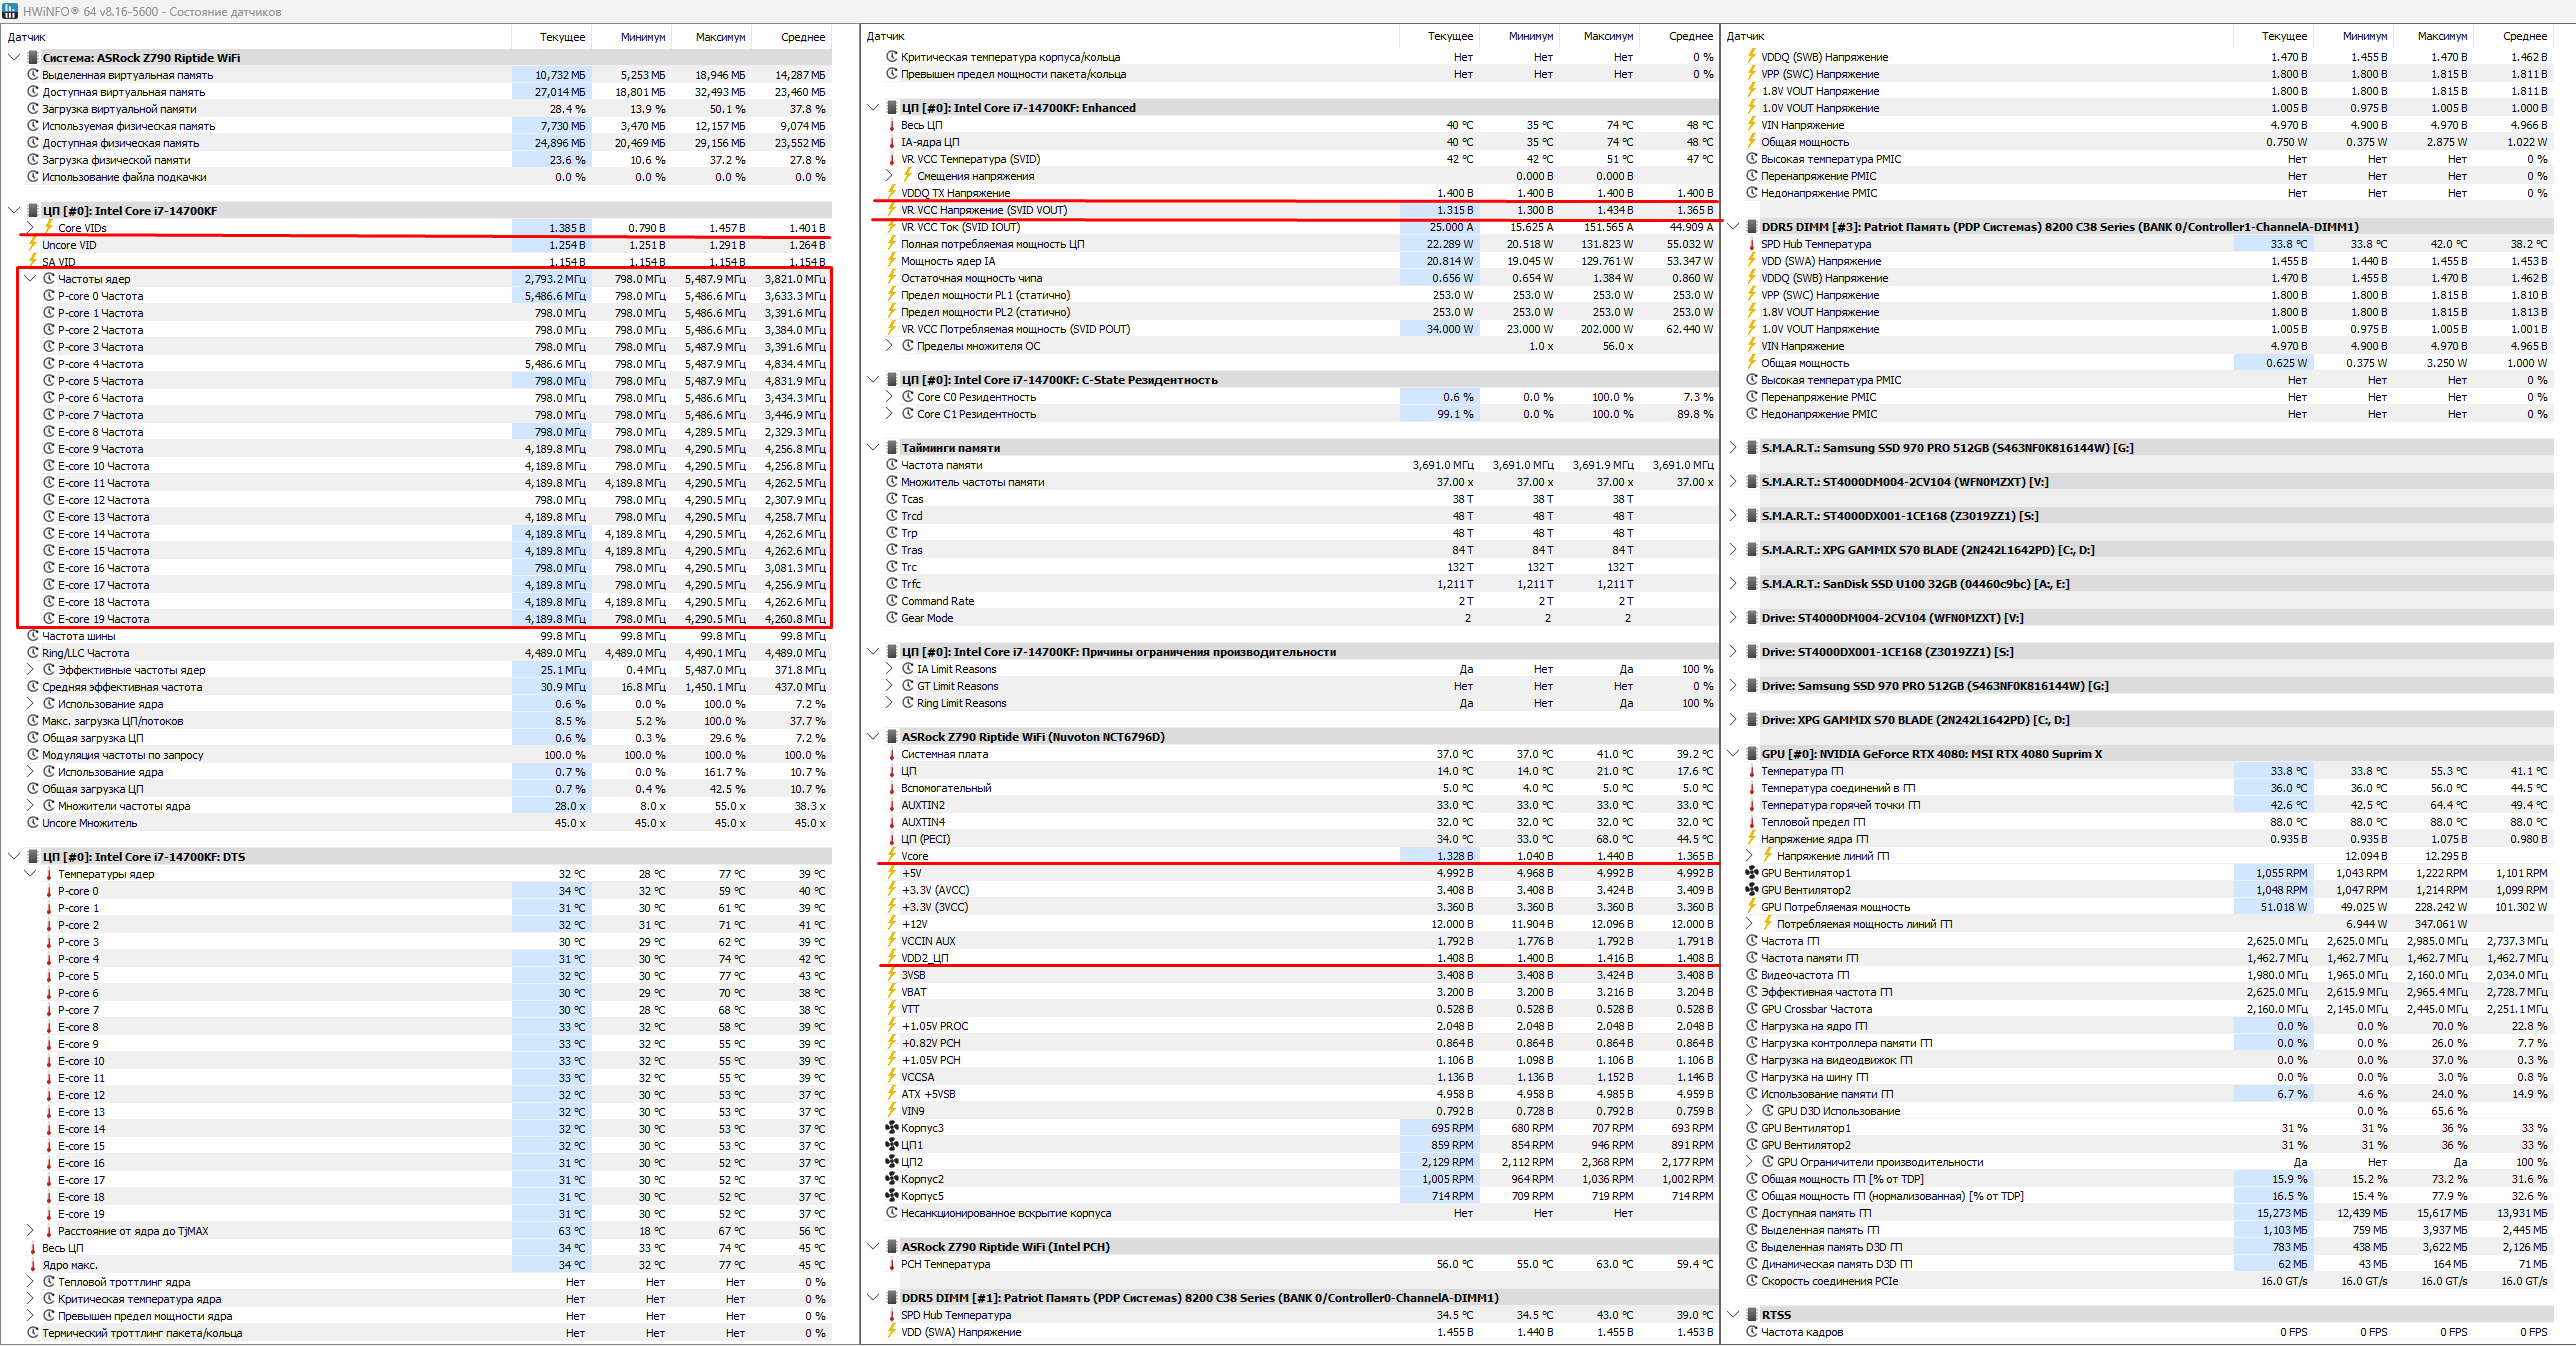
Task: Click the HWiNFO app icon in title bar
Action: tap(10, 11)
